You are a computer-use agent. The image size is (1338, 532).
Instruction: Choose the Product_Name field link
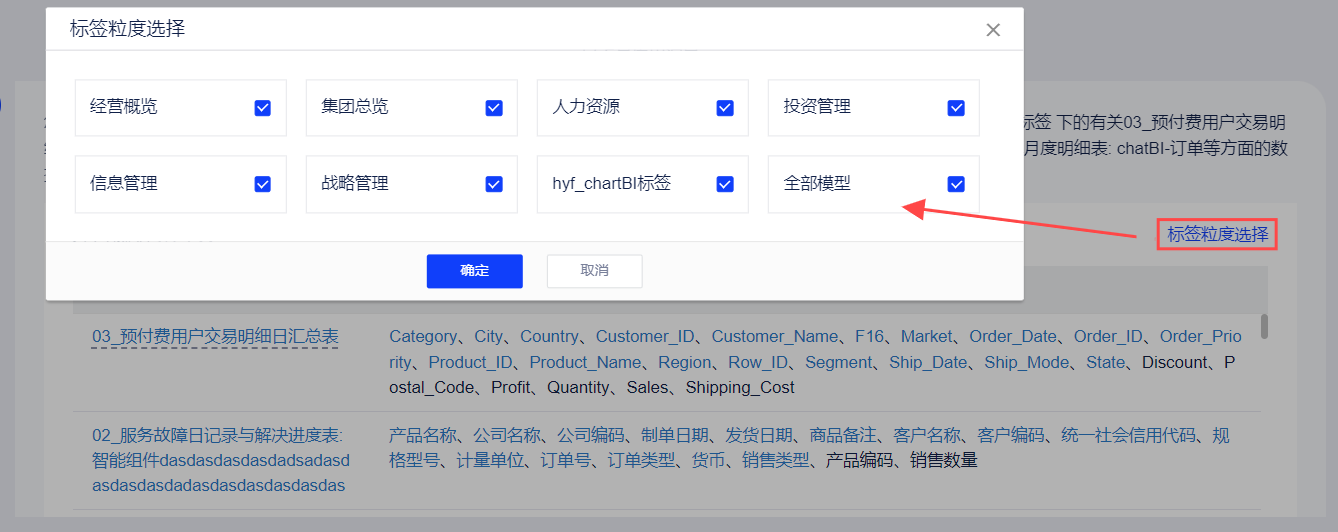pyautogui.click(x=585, y=362)
